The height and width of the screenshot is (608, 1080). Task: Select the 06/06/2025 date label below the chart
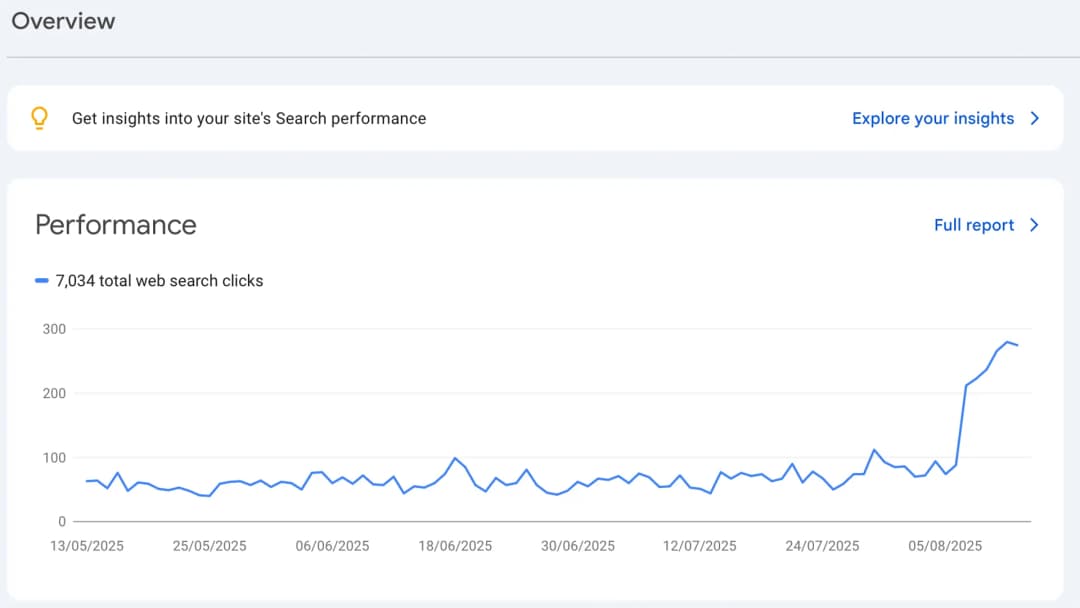click(x=332, y=546)
